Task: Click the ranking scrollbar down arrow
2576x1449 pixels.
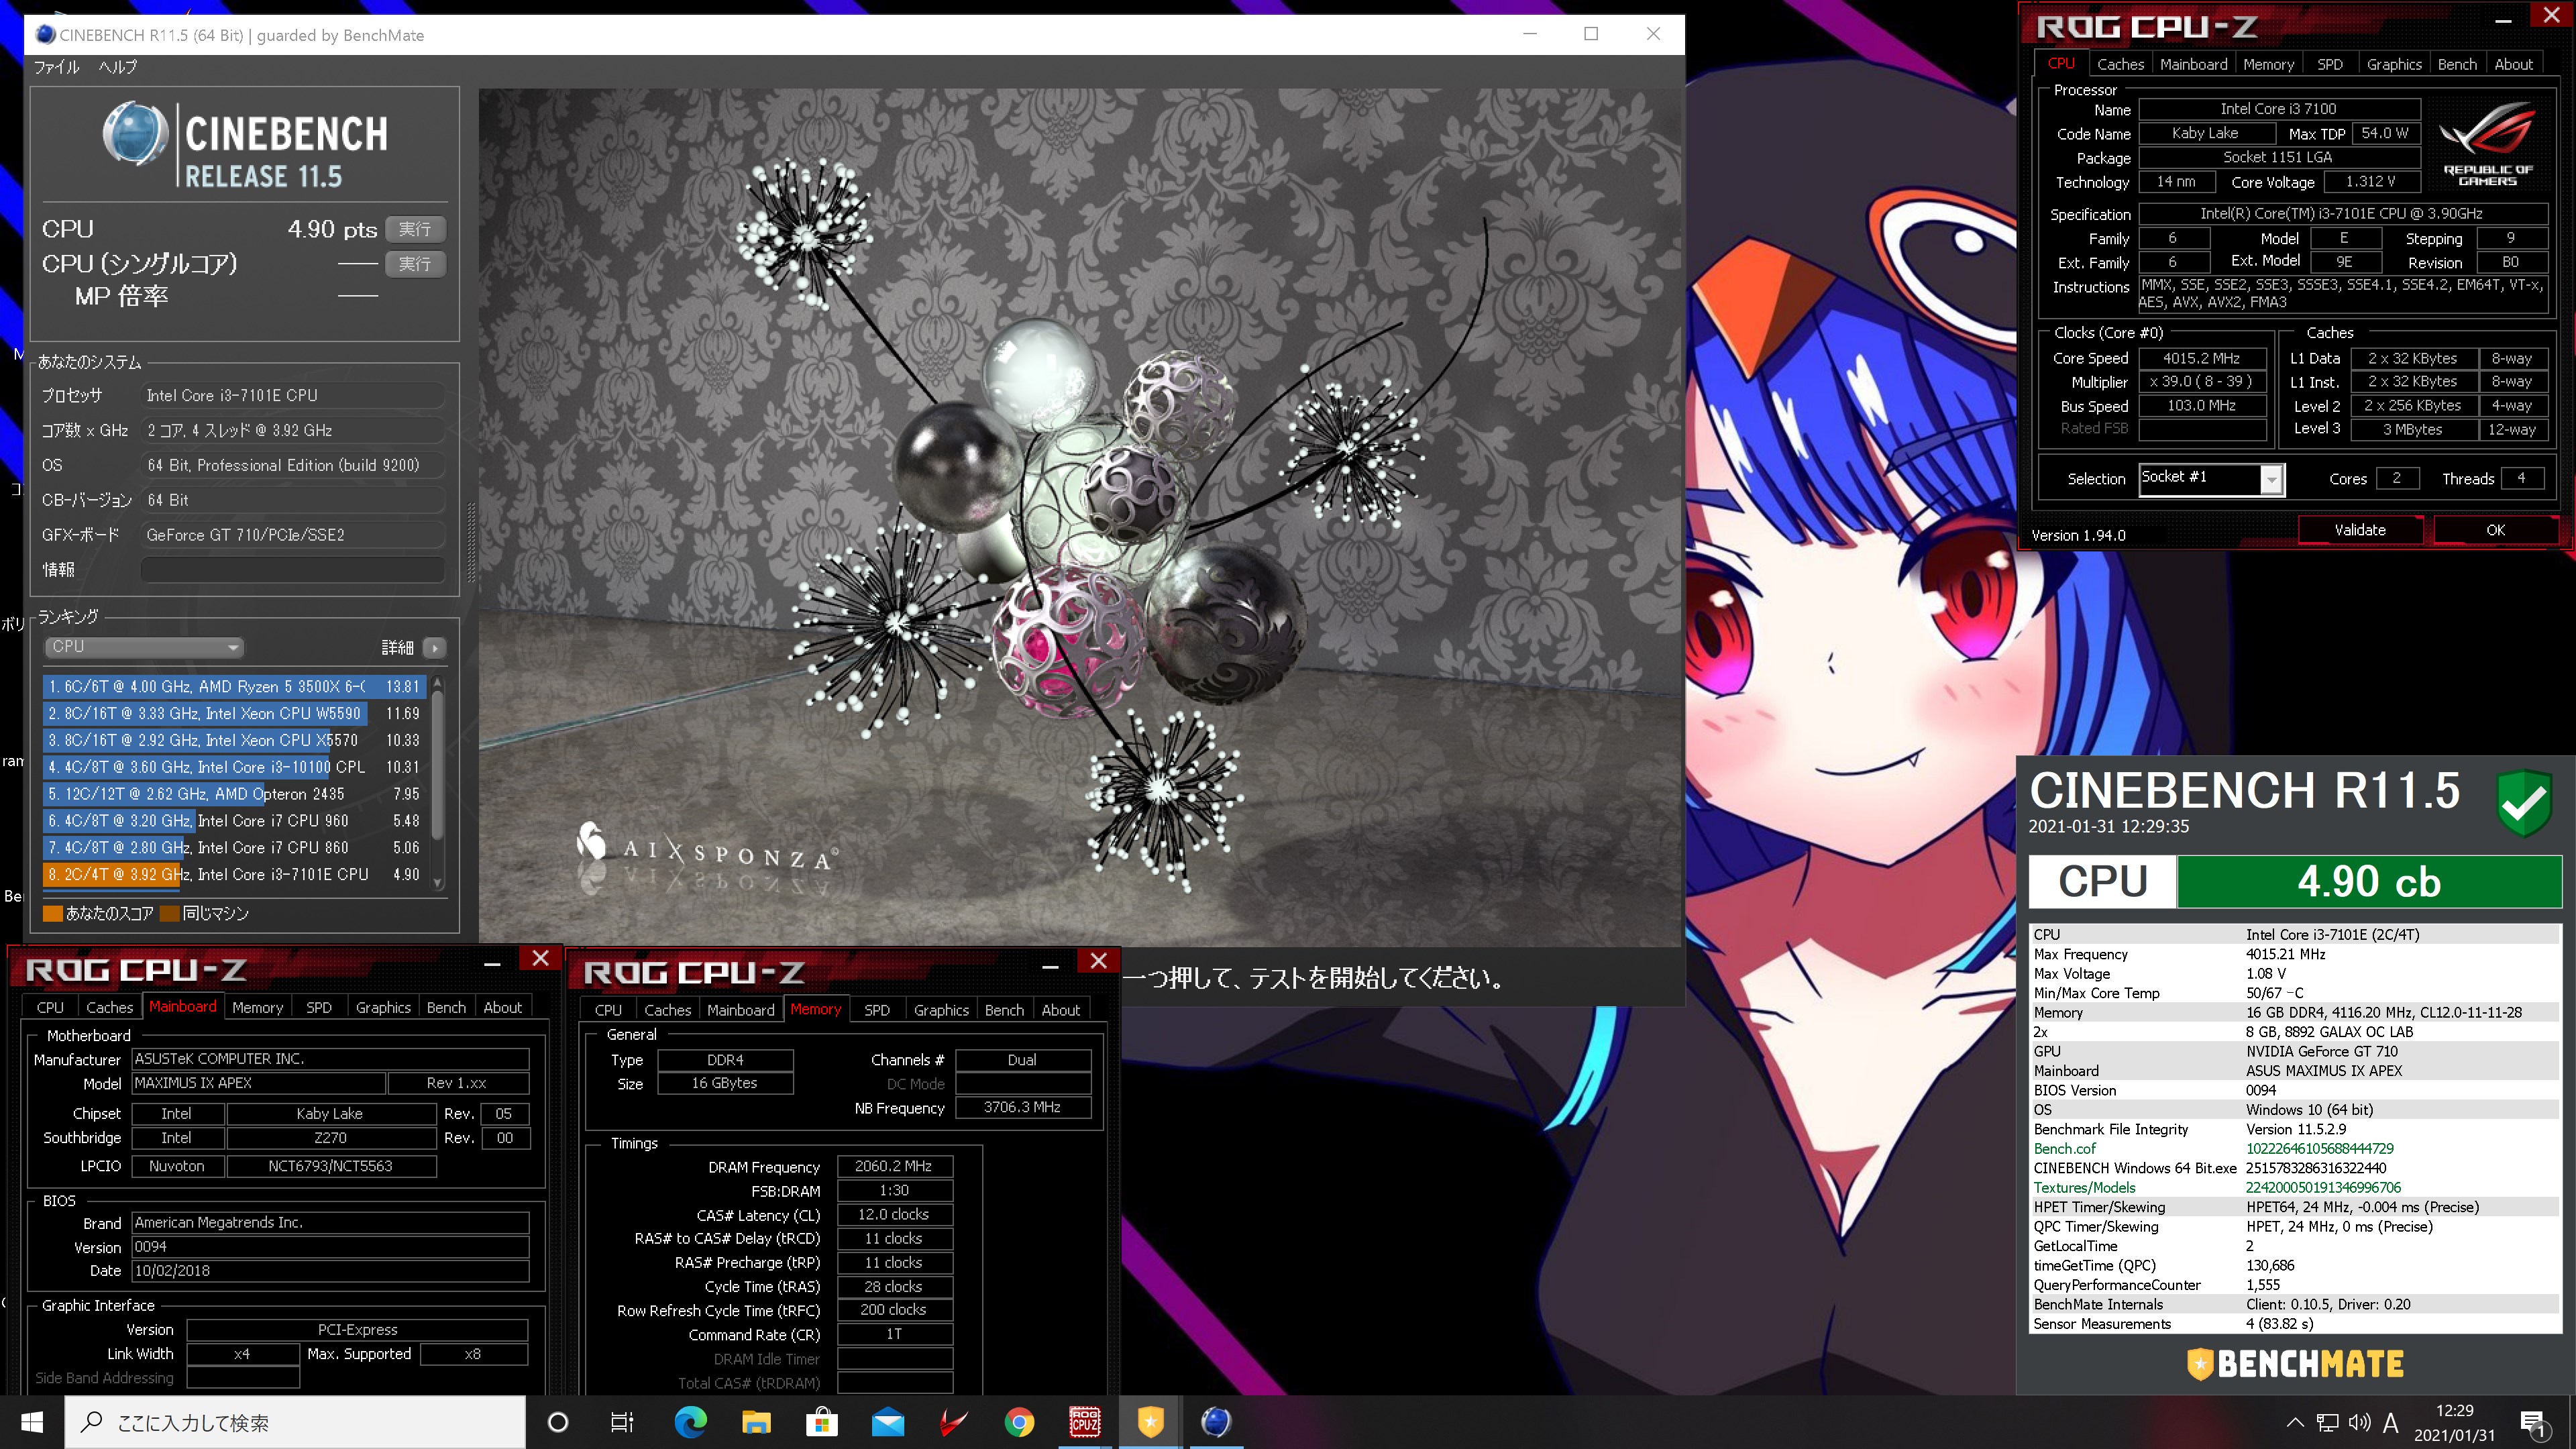Action: (437, 883)
